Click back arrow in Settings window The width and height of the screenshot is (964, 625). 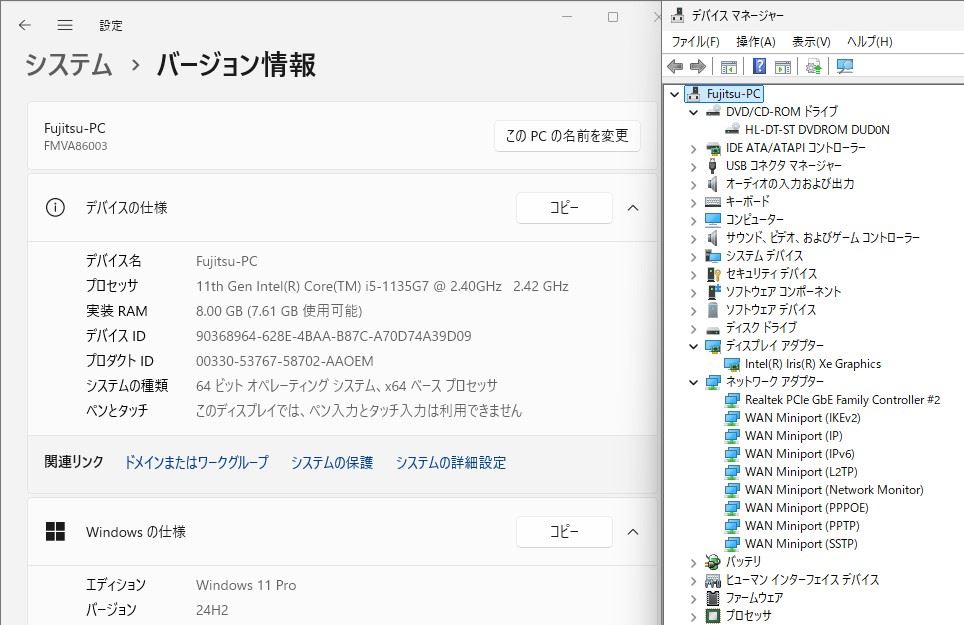pos(25,25)
